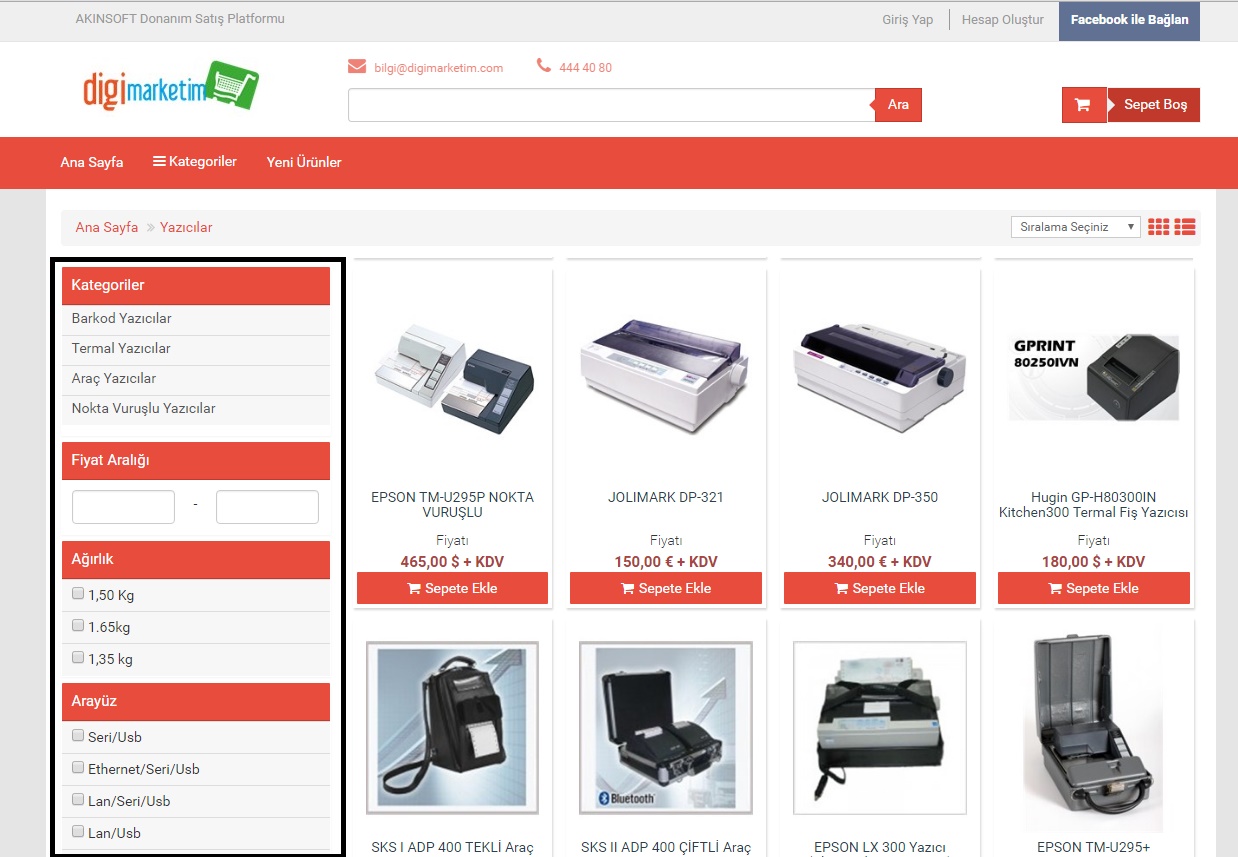The image size is (1238, 857).
Task: Click Facebook ile Bağlan button
Action: tap(1130, 21)
